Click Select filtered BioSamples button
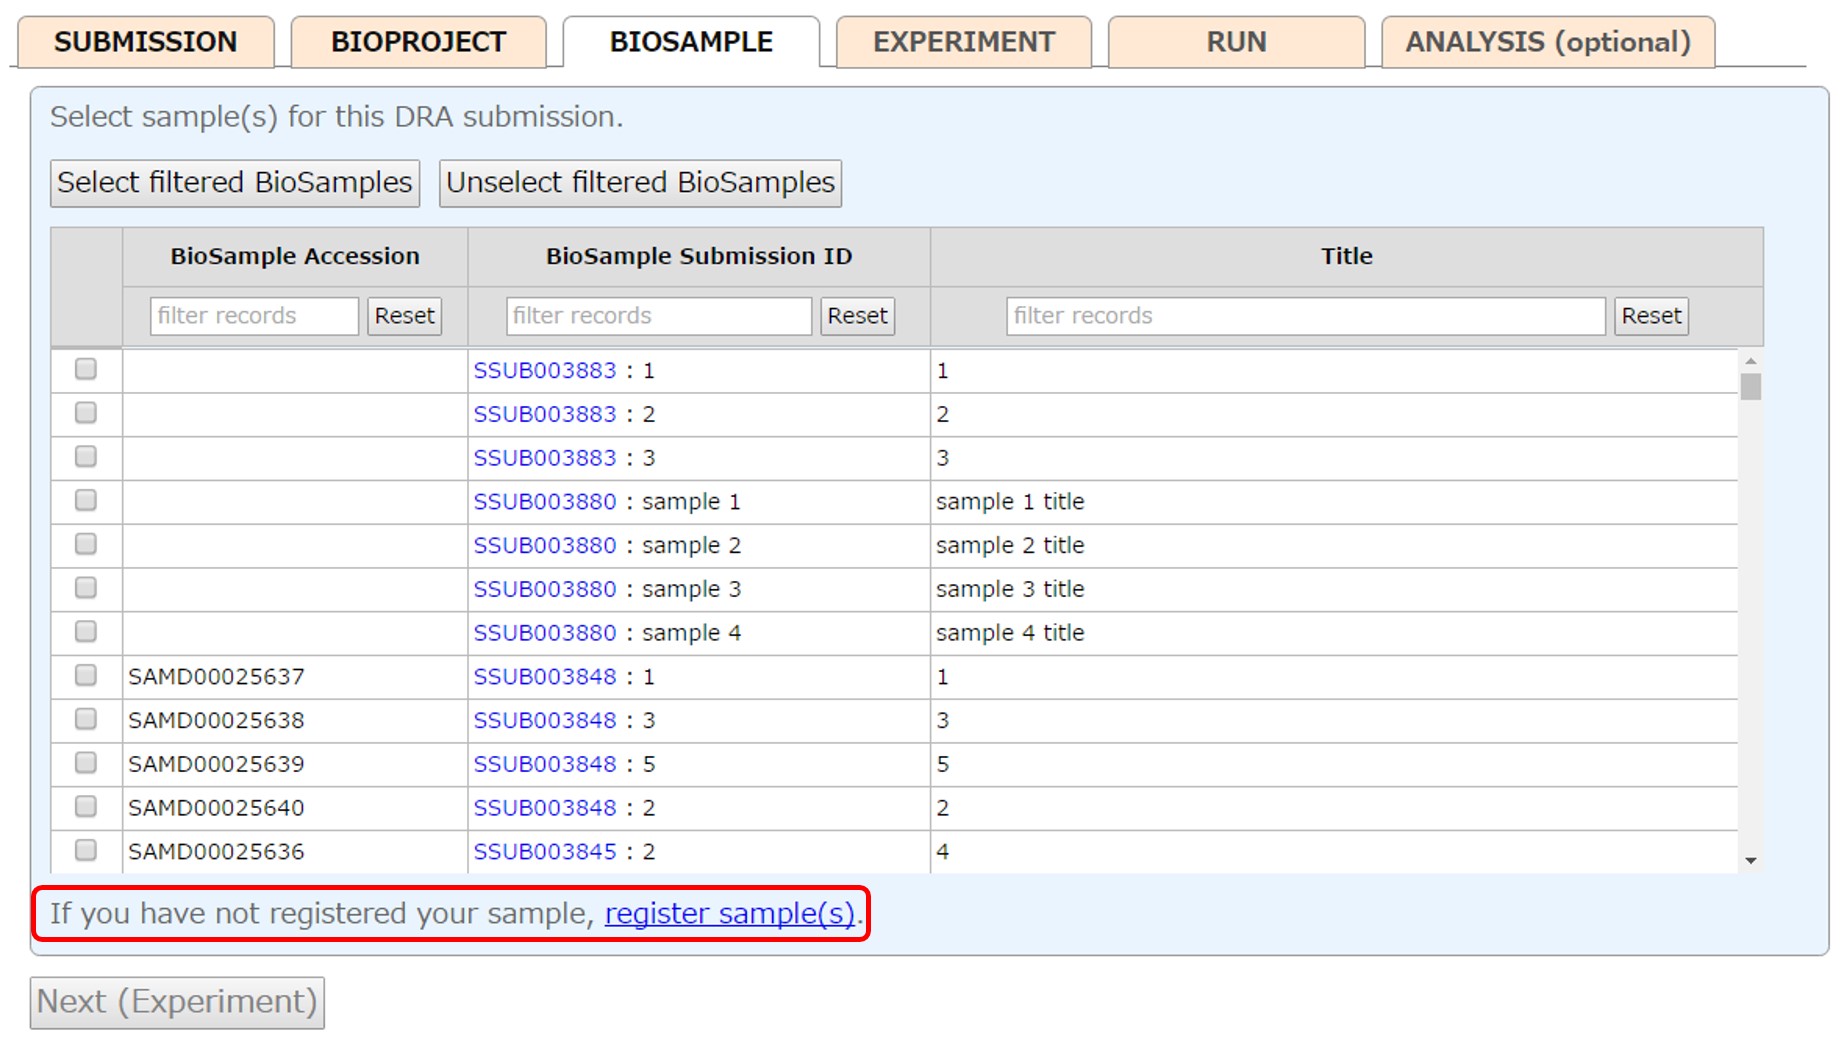 235,183
